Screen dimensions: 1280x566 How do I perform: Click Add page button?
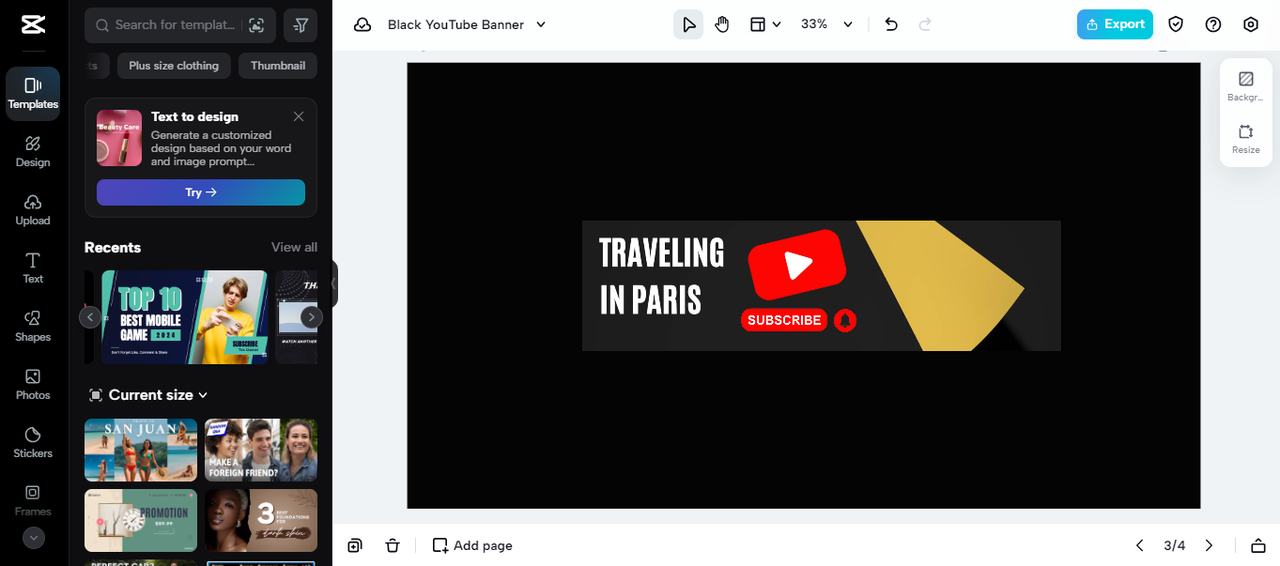point(472,545)
